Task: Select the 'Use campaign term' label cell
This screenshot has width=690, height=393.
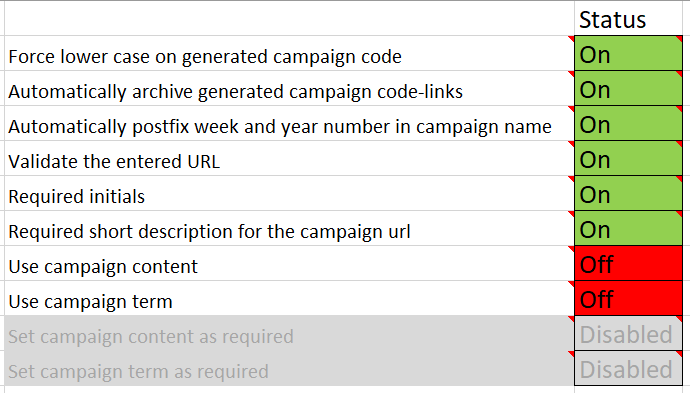Action: point(289,298)
